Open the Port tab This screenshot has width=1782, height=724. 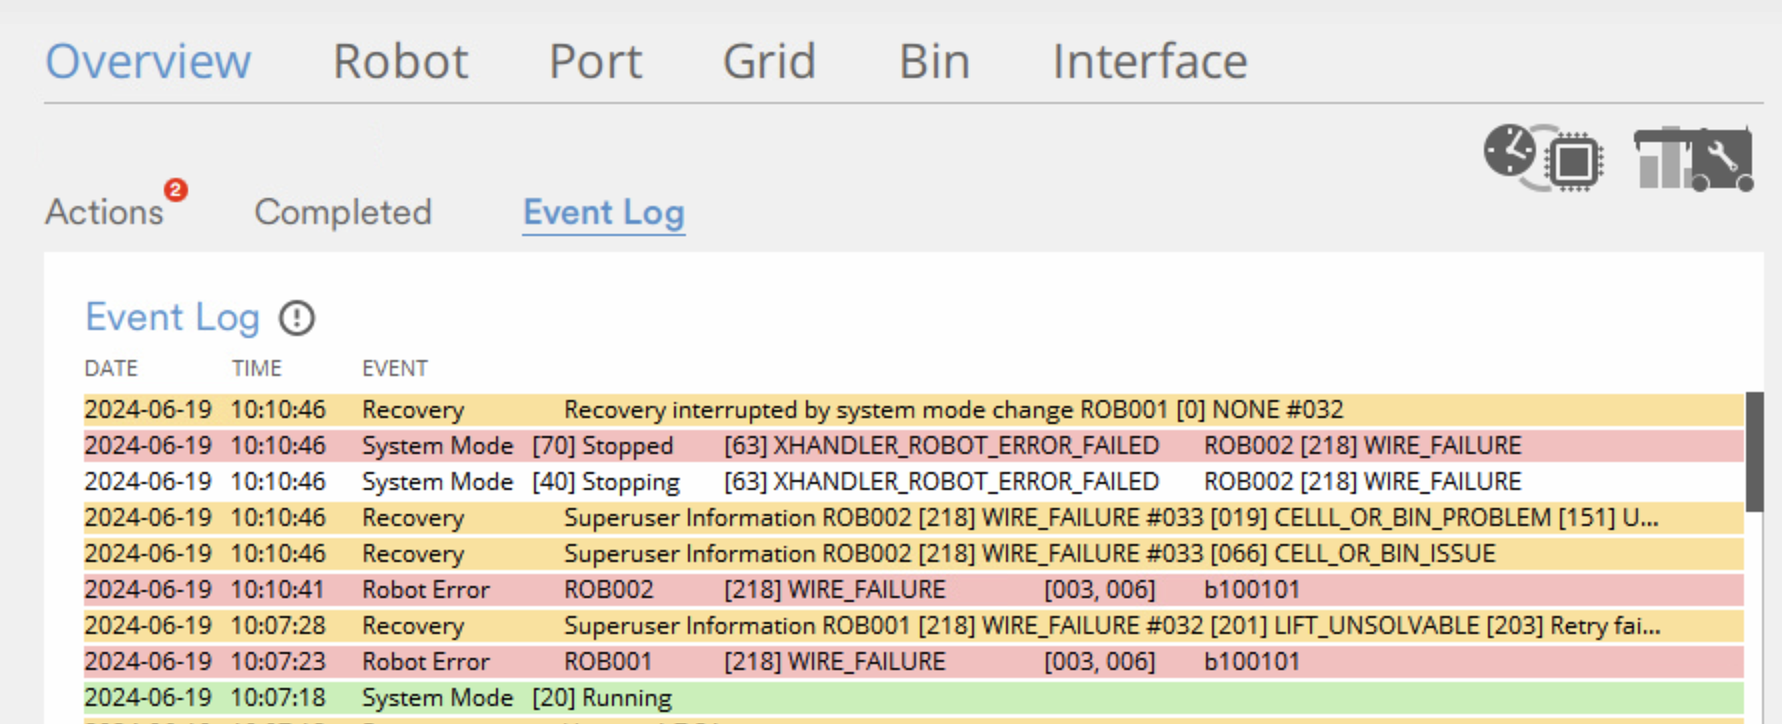point(595,62)
